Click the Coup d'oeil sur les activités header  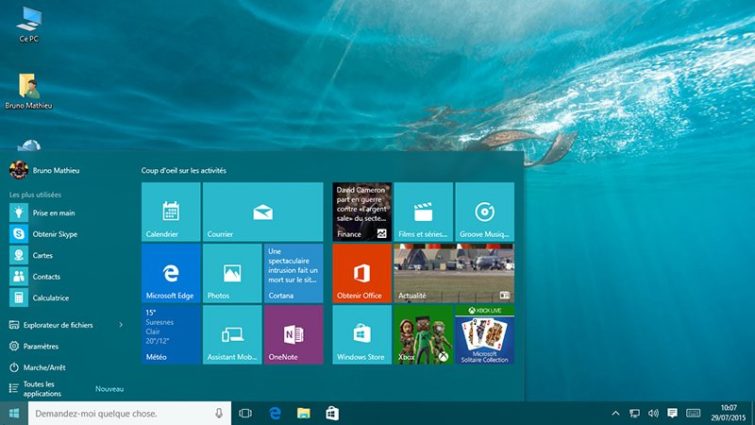click(x=183, y=170)
